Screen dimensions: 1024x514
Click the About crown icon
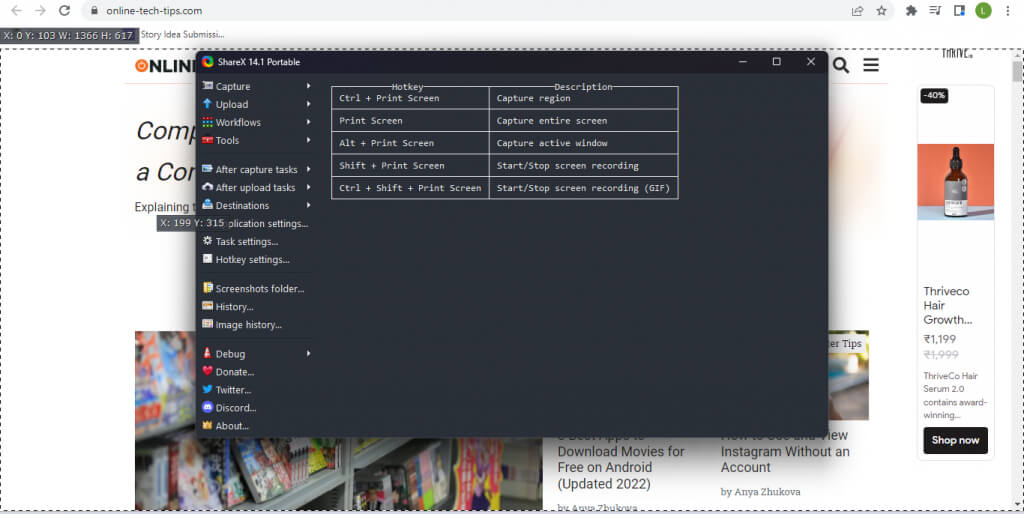(x=208, y=425)
